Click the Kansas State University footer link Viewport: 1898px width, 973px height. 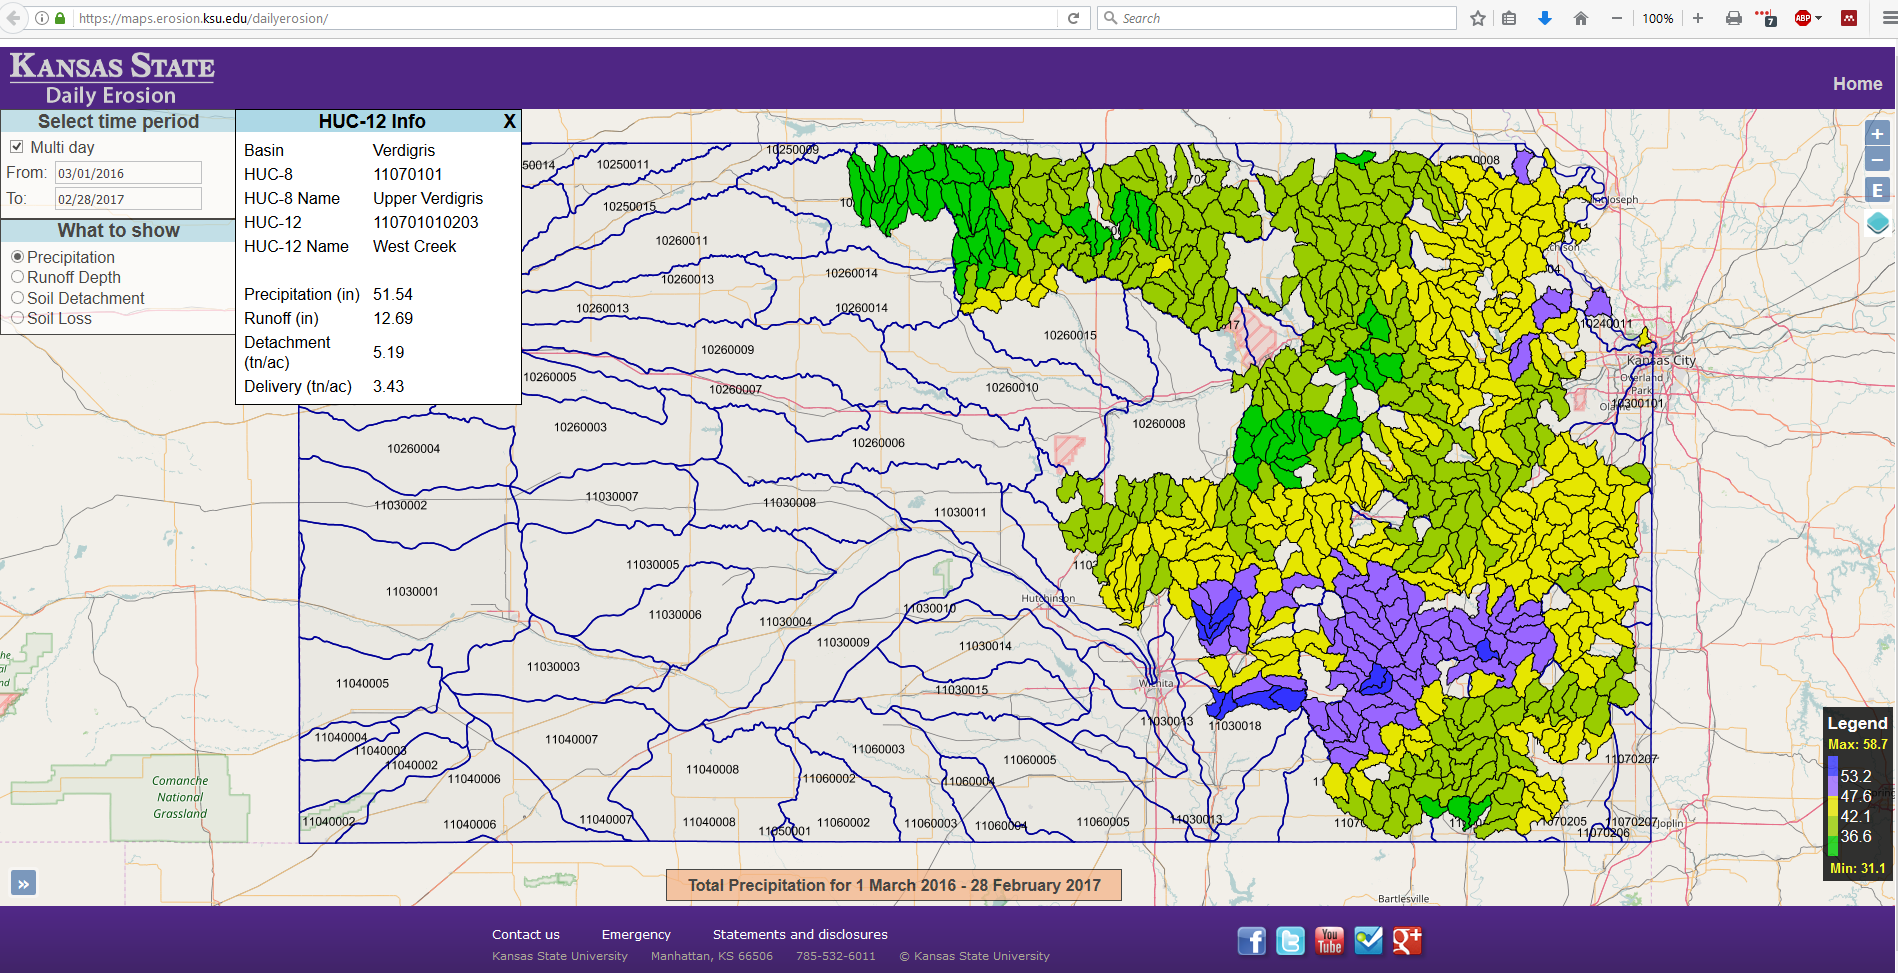(560, 956)
